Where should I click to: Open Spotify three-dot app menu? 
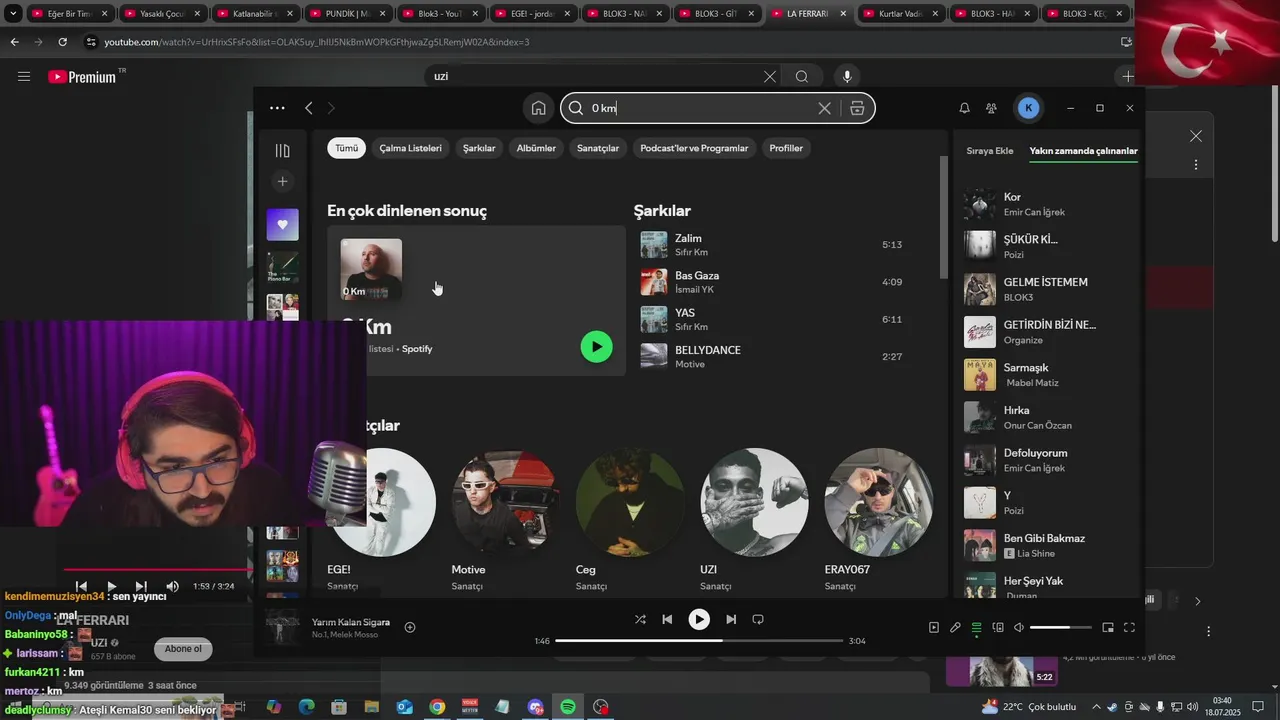coord(277,108)
